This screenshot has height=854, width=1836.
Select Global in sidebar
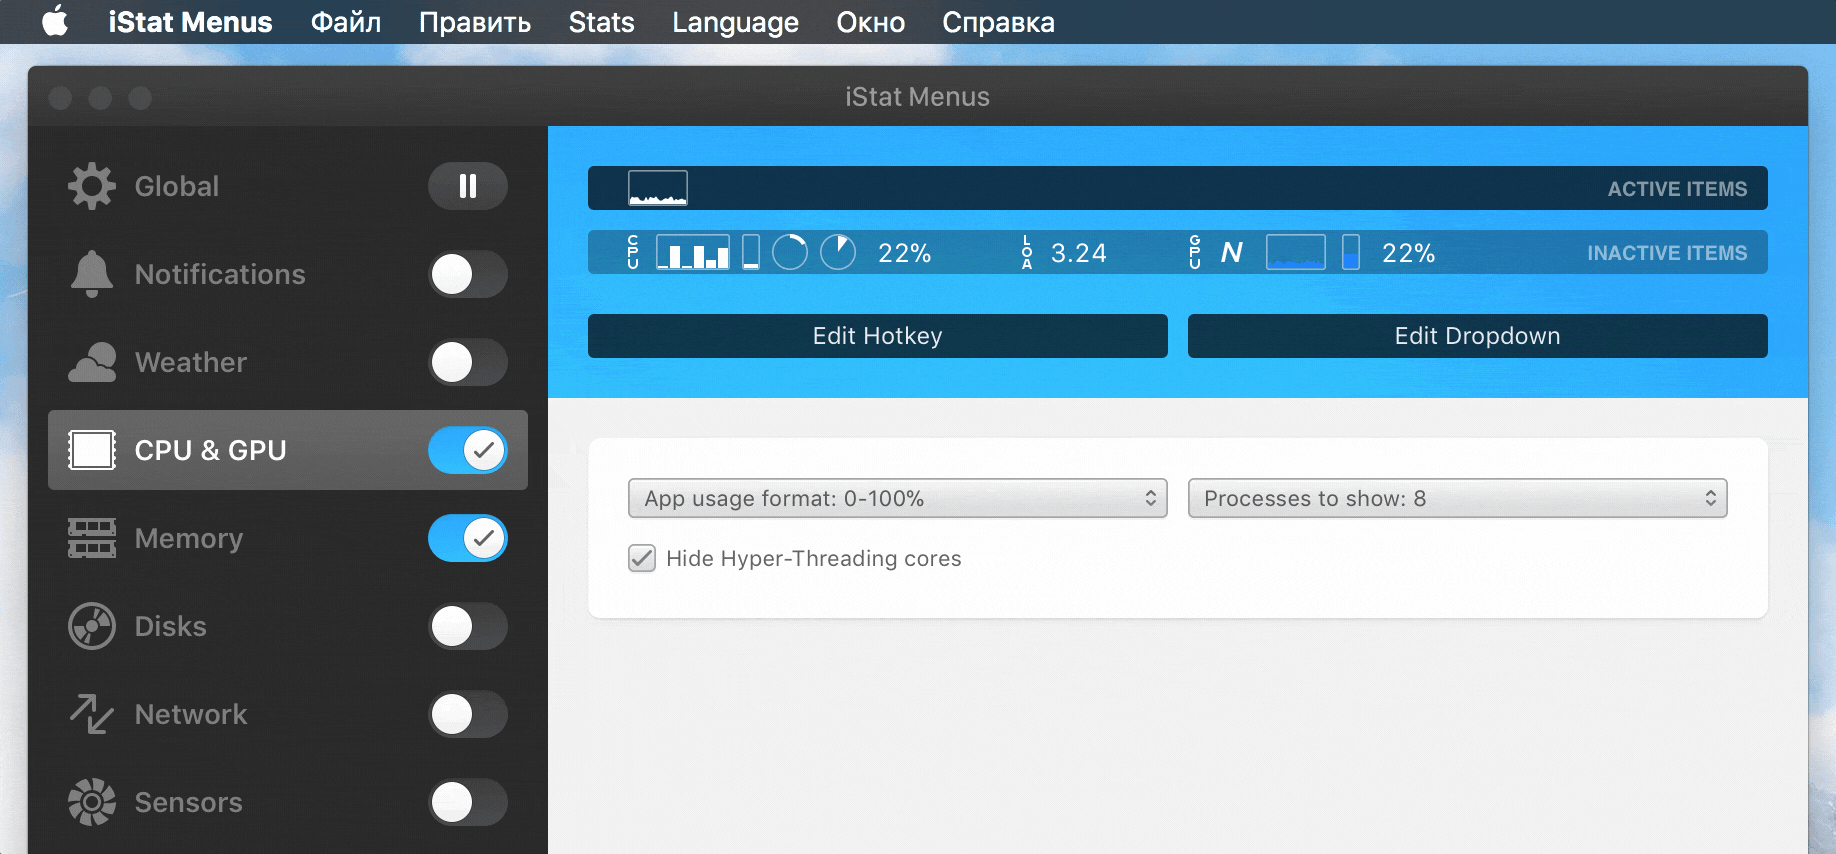(288, 186)
